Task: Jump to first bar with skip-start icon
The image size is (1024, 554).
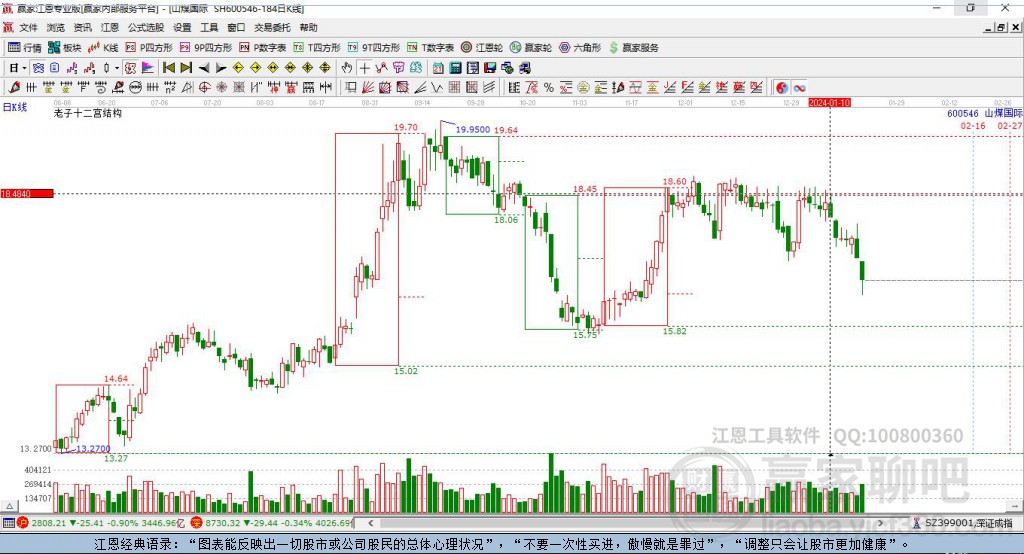Action: 168,68
